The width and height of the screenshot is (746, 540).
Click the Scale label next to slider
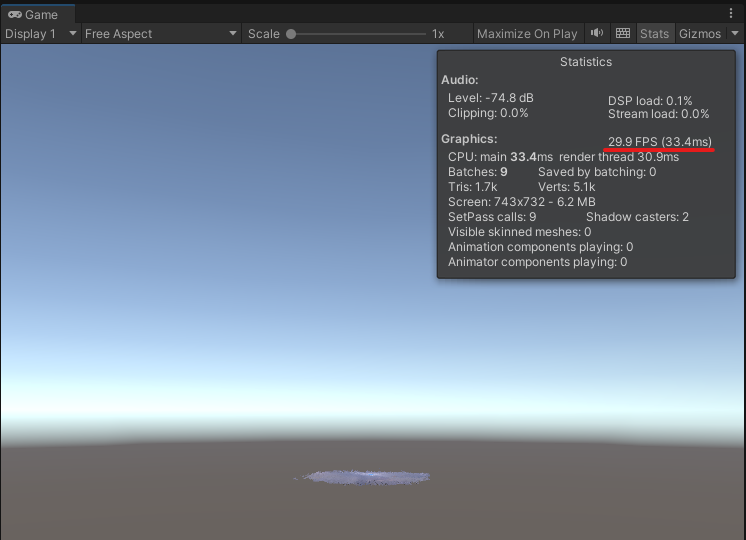264,33
